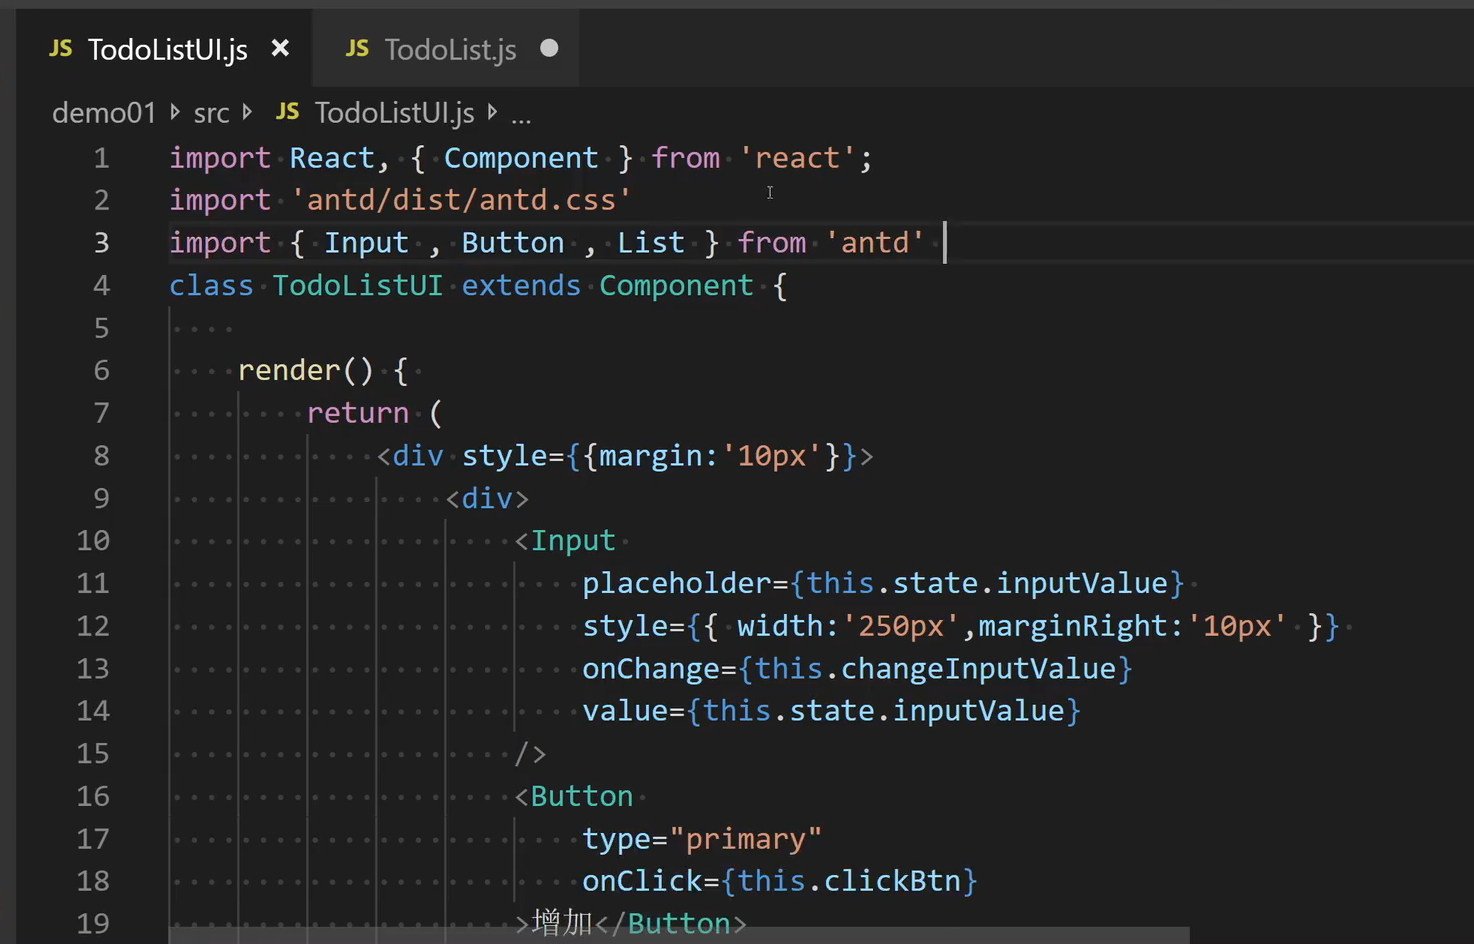Click the <Input opening tag on line 10

[x=565, y=541]
